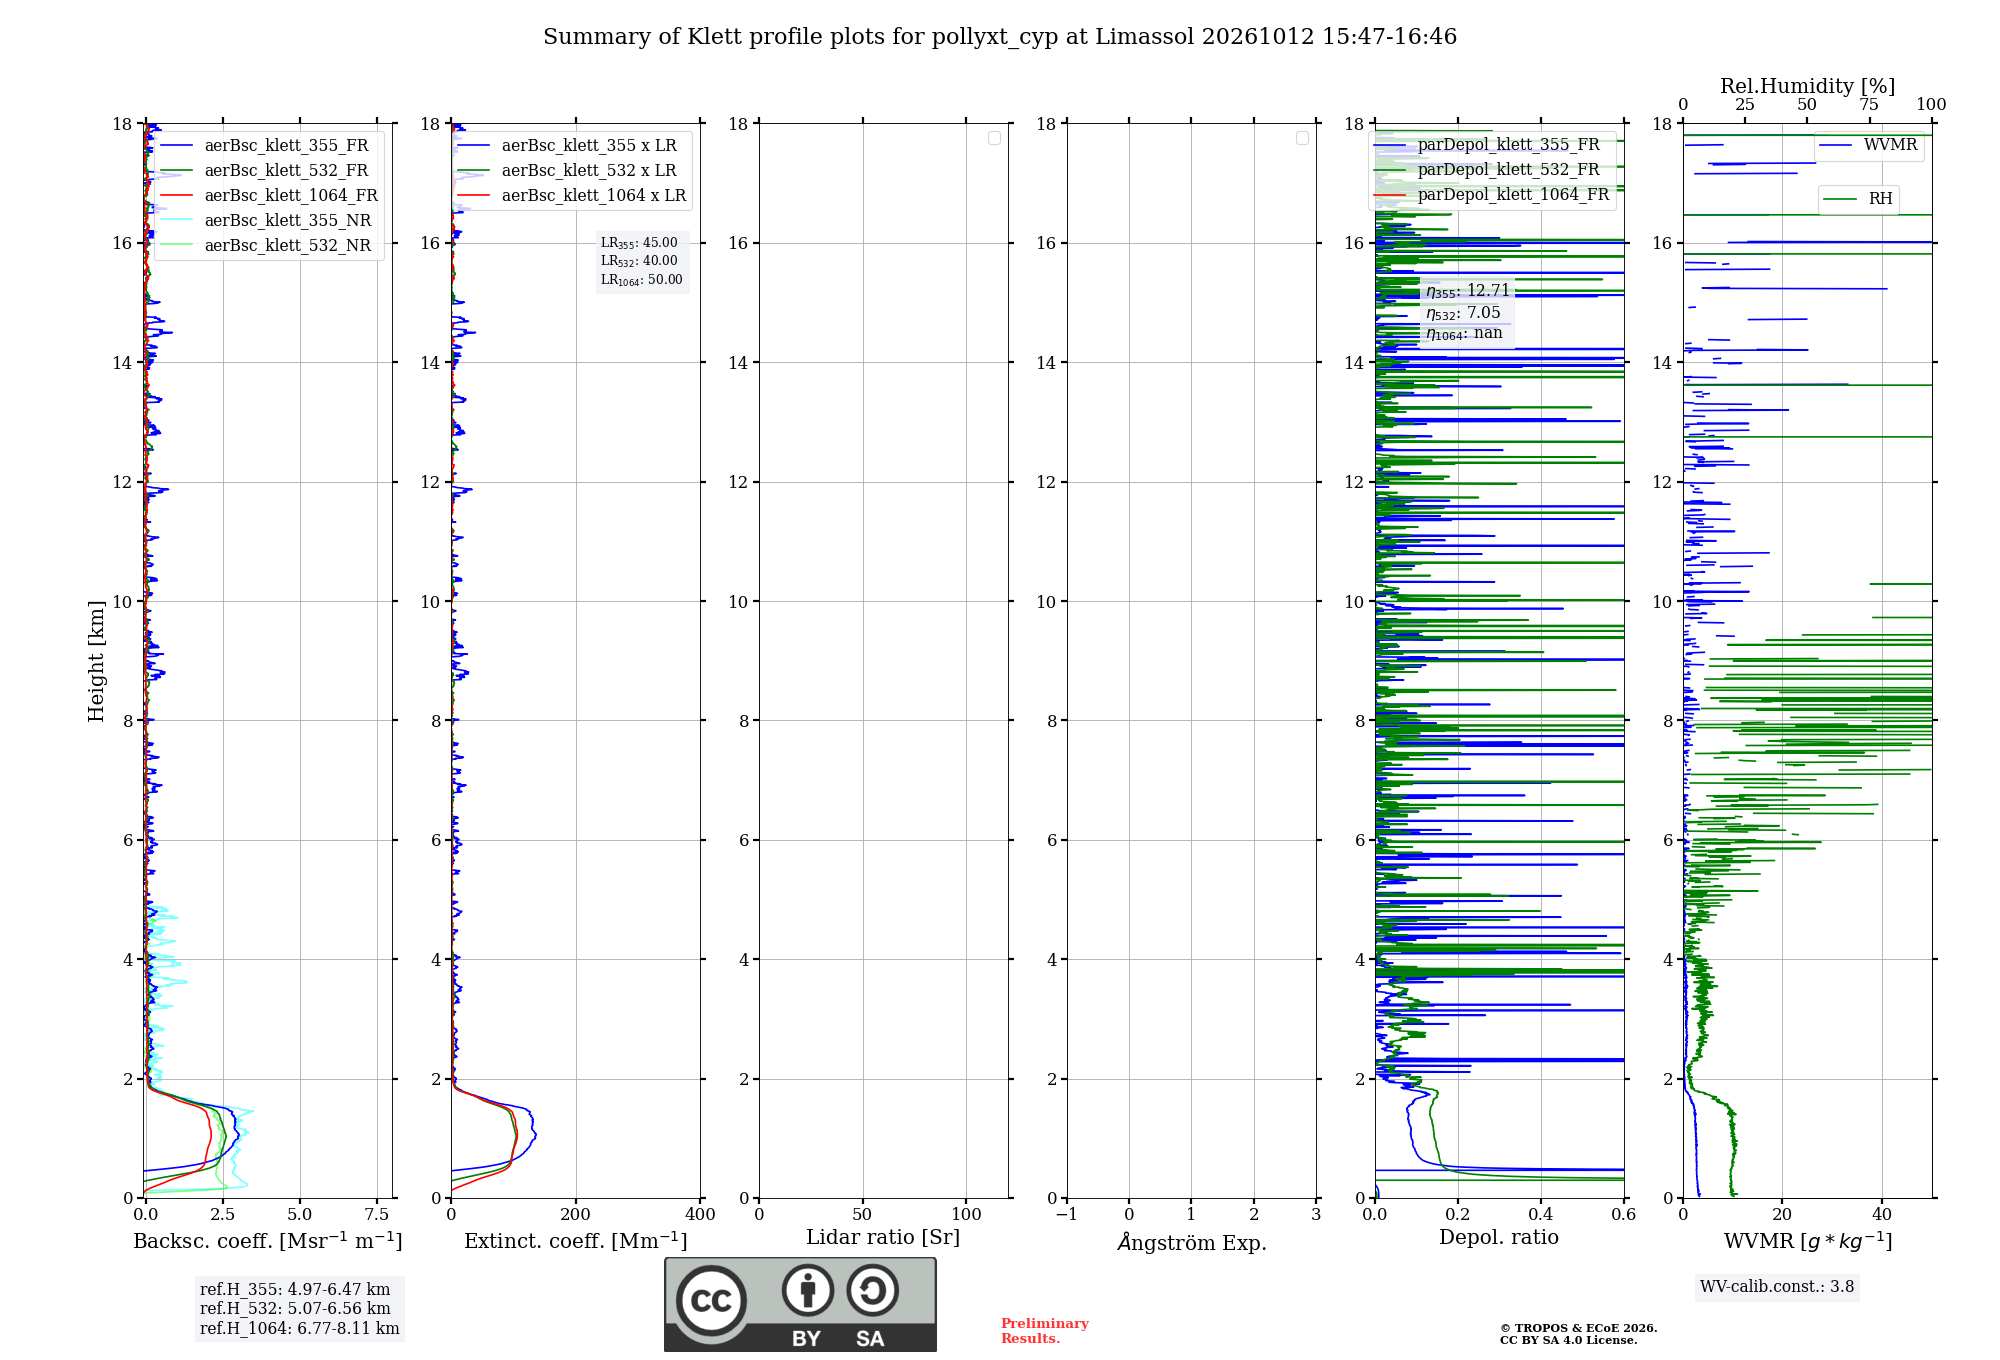Click the WVMR legend entry
Image resolution: width=2000 pixels, height=1360 pixels.
pos(1869,146)
